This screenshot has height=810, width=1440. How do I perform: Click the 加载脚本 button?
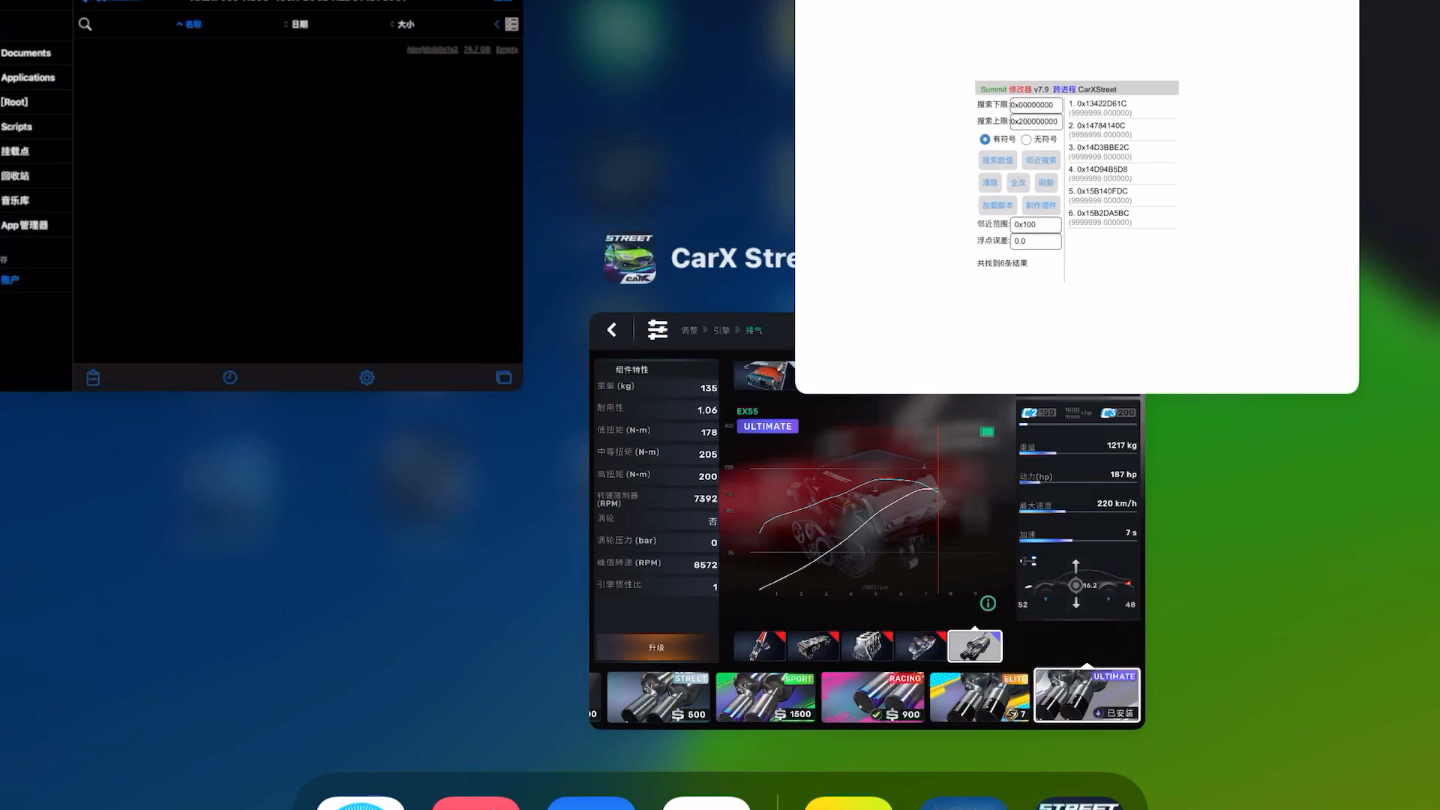(997, 205)
